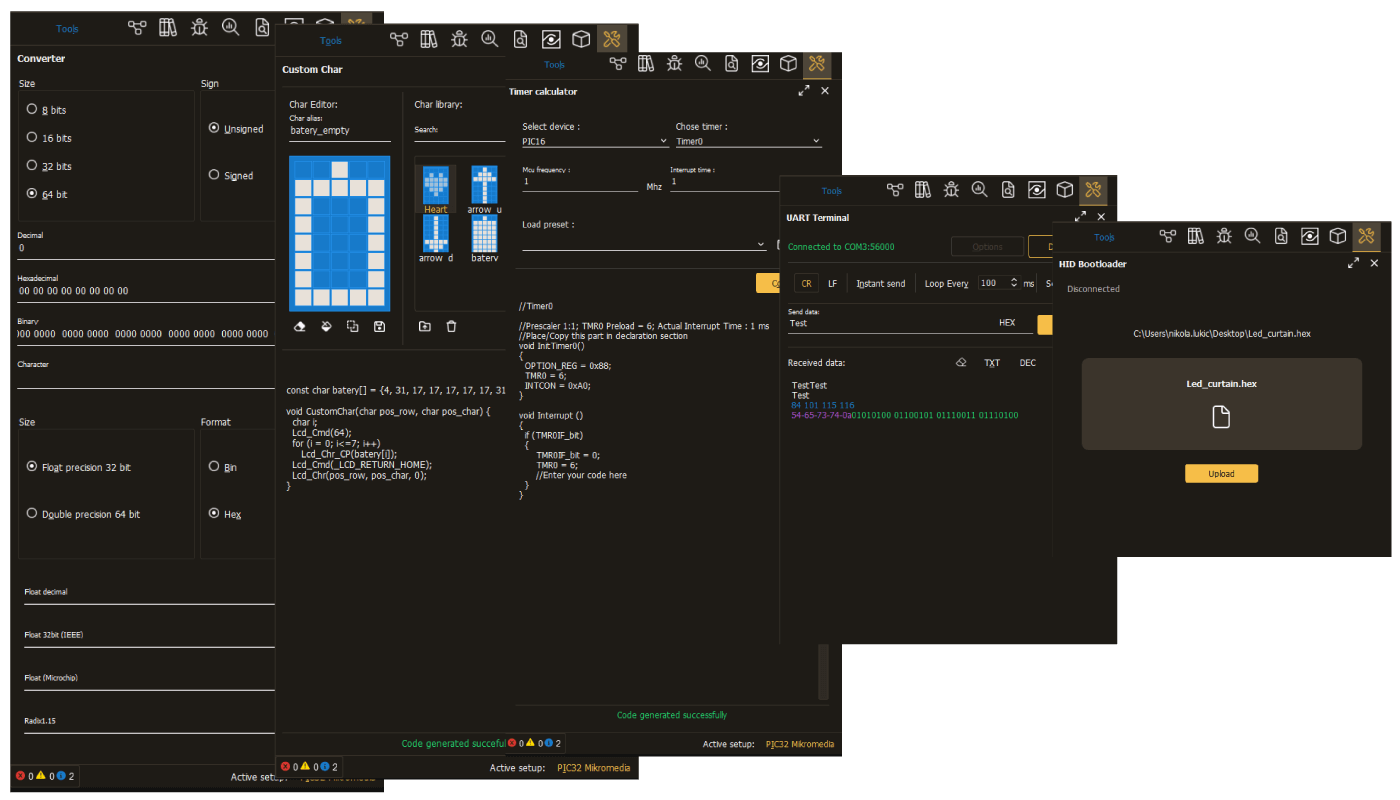This screenshot has height=800, width=1400.
Task: Switch received data view to TXT
Action: point(992,363)
